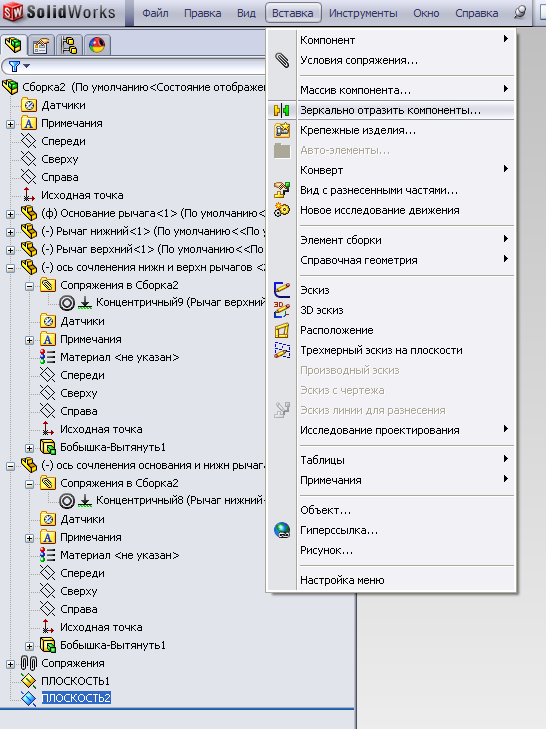The height and width of the screenshot is (729, 546).
Task: Click the 3D sketch on plane icon
Action: [282, 351]
